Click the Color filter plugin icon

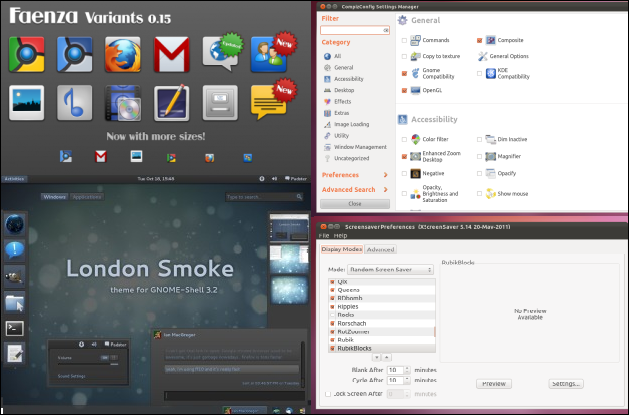[416, 139]
